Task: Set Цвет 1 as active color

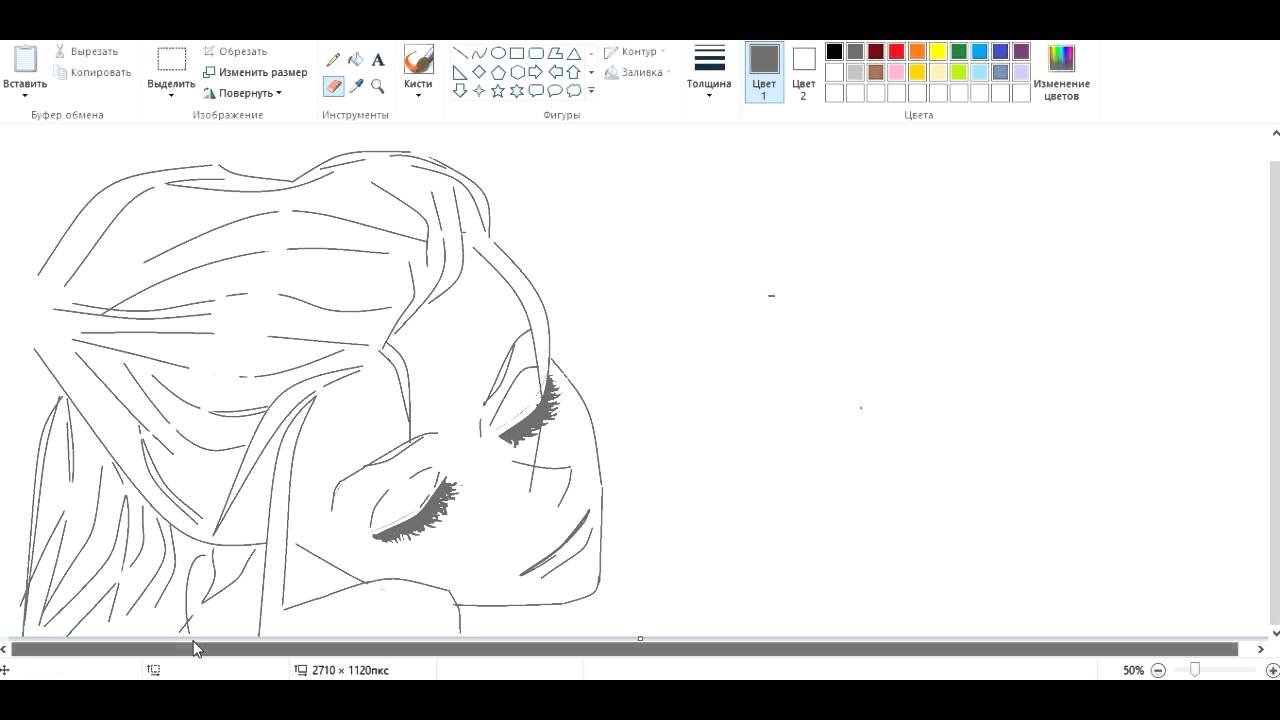Action: click(764, 71)
